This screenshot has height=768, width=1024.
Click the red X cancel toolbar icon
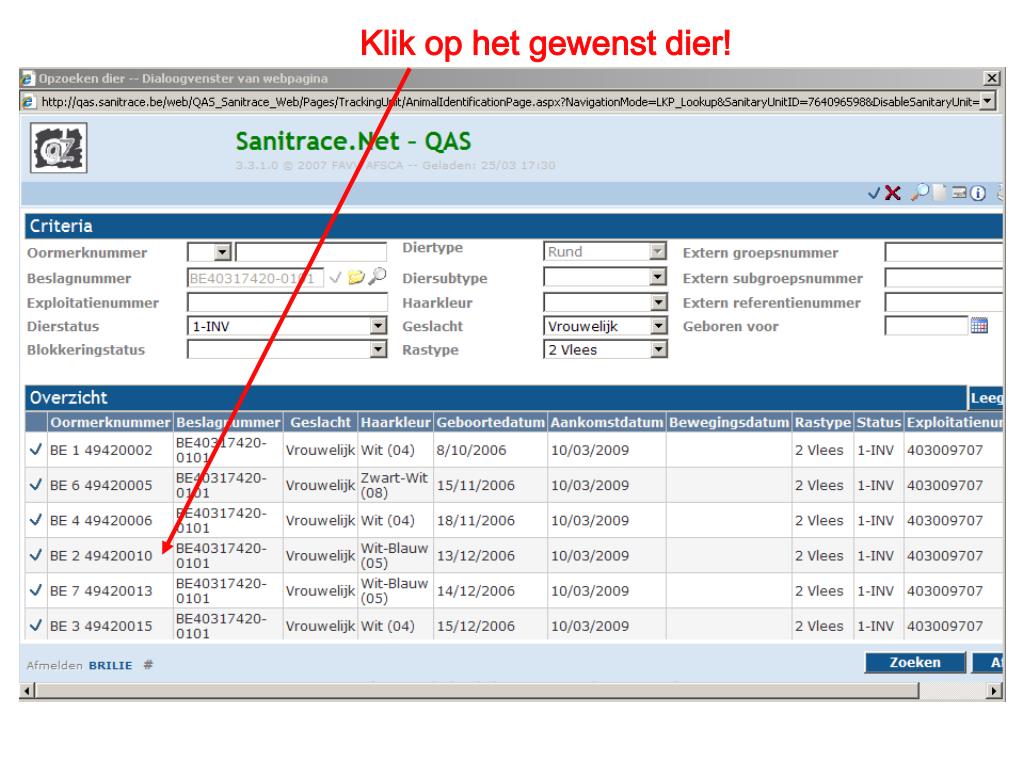pyautogui.click(x=892, y=193)
